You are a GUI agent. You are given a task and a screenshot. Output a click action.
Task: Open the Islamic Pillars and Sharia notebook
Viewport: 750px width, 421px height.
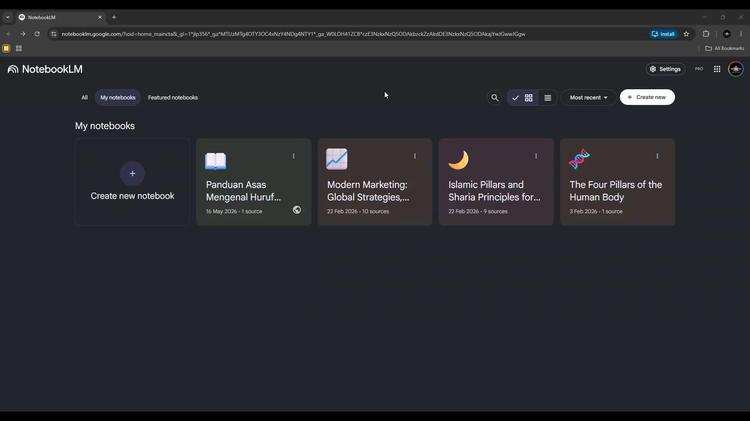pyautogui.click(x=496, y=182)
